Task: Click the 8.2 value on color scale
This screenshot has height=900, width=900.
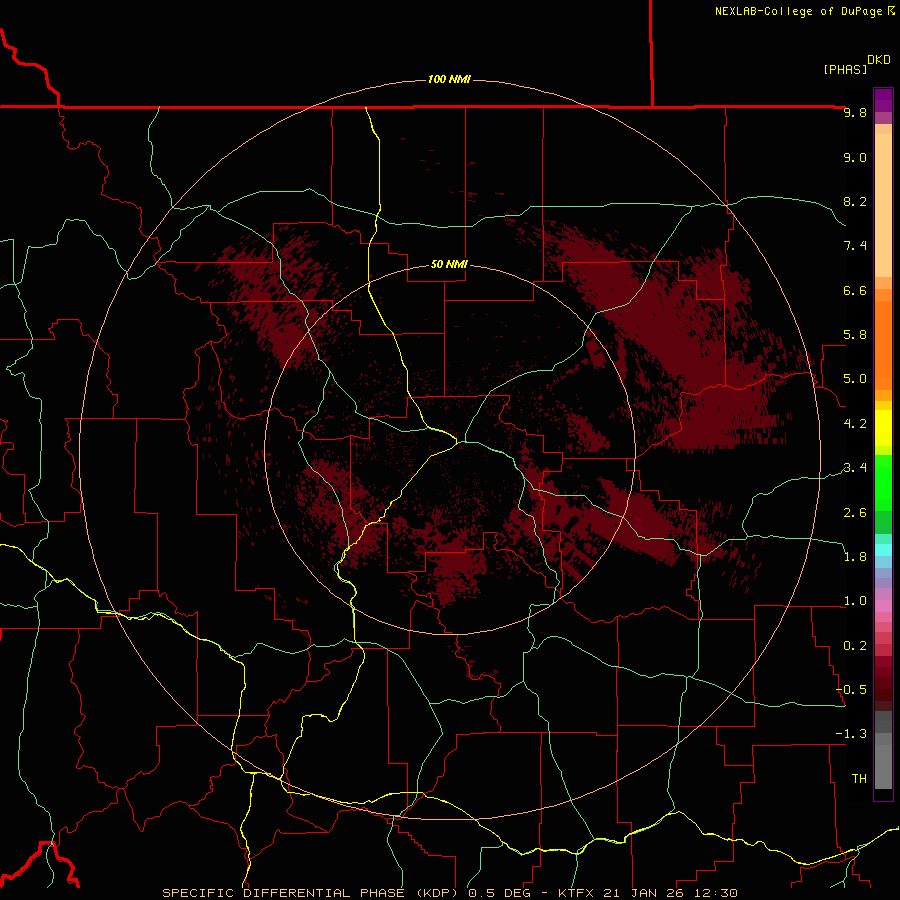Action: 855,201
